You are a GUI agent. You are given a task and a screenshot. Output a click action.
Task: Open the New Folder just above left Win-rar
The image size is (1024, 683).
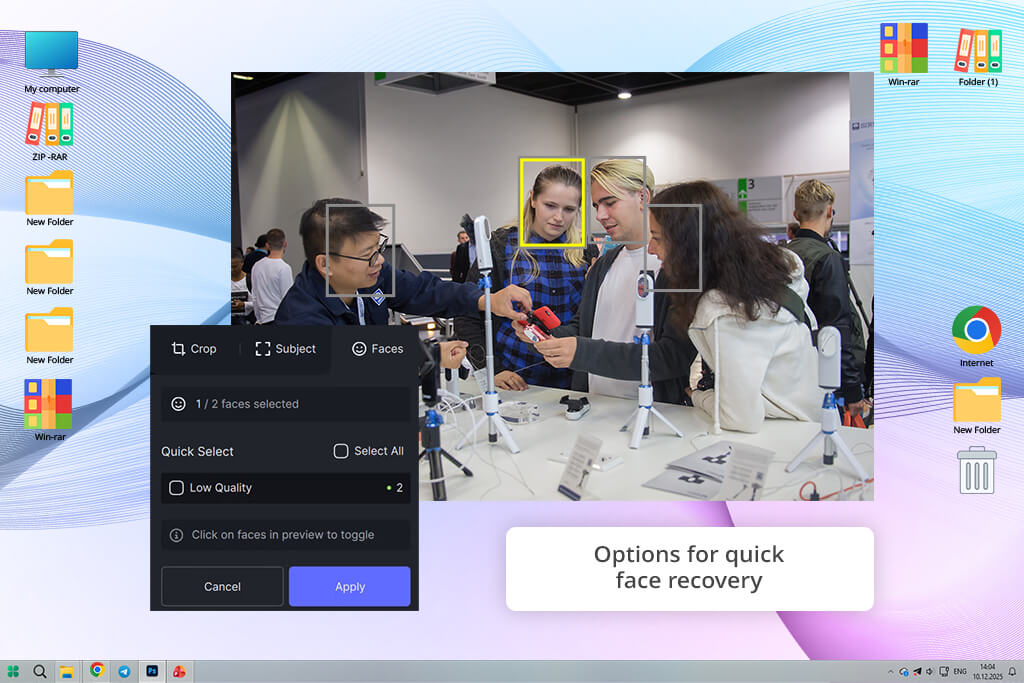tap(50, 336)
